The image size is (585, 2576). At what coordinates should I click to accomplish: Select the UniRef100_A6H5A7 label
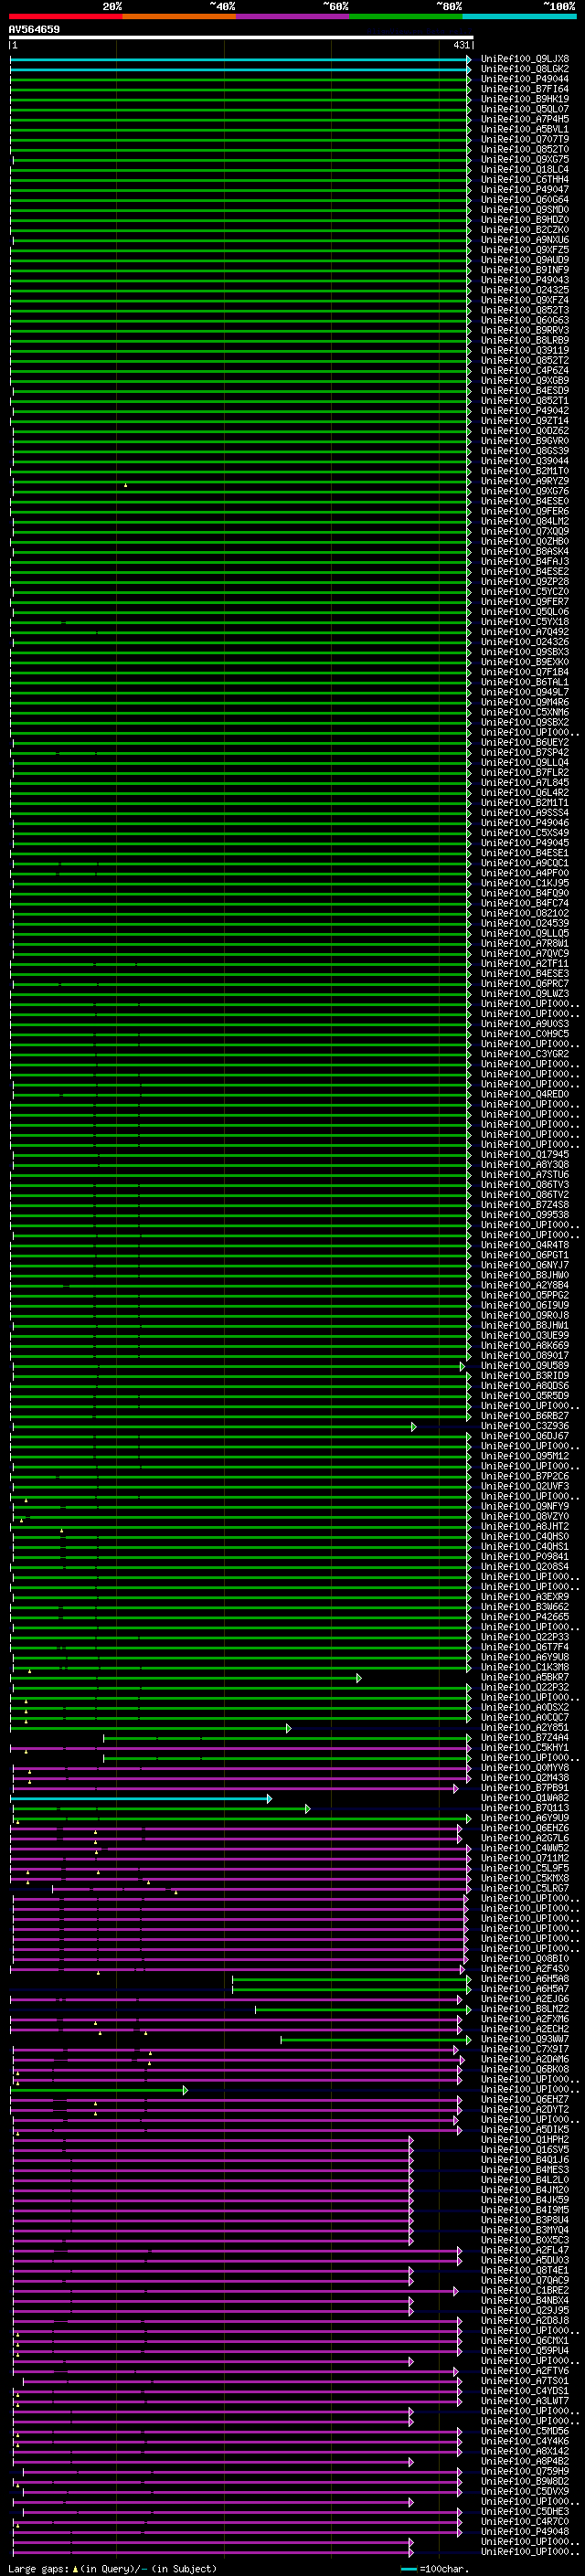tap(525, 1989)
